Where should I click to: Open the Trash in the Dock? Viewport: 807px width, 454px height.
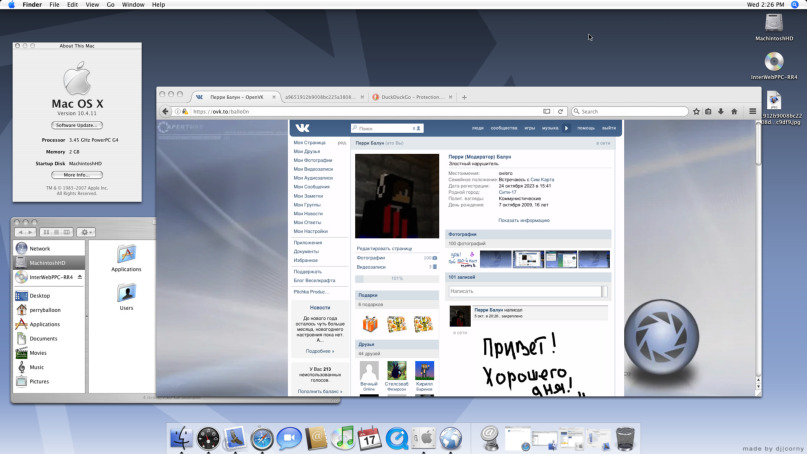coord(625,437)
